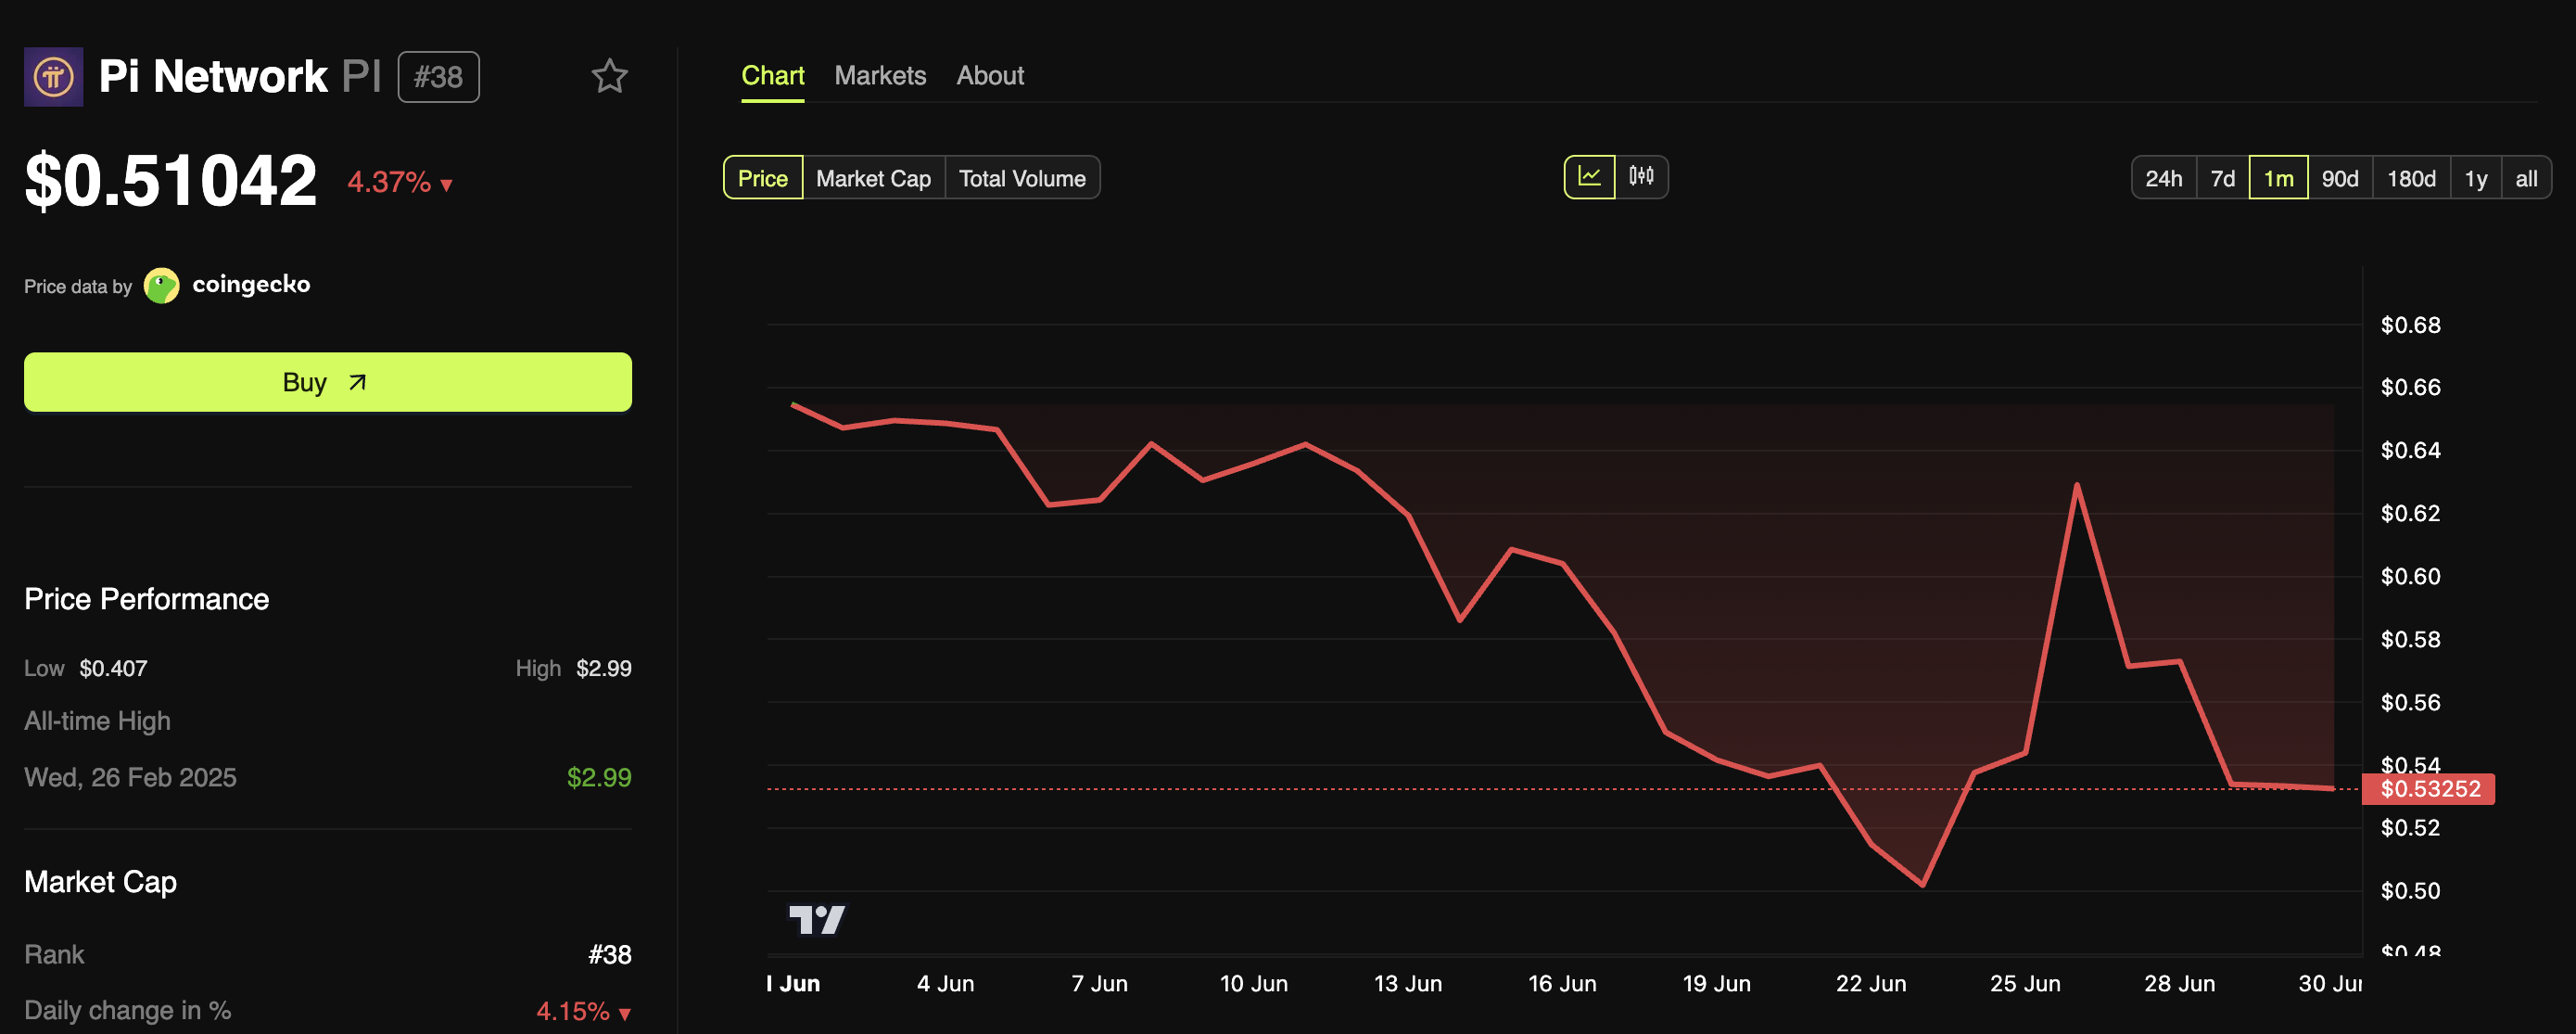Open the About tab
The width and height of the screenshot is (2576, 1034).
click(989, 75)
